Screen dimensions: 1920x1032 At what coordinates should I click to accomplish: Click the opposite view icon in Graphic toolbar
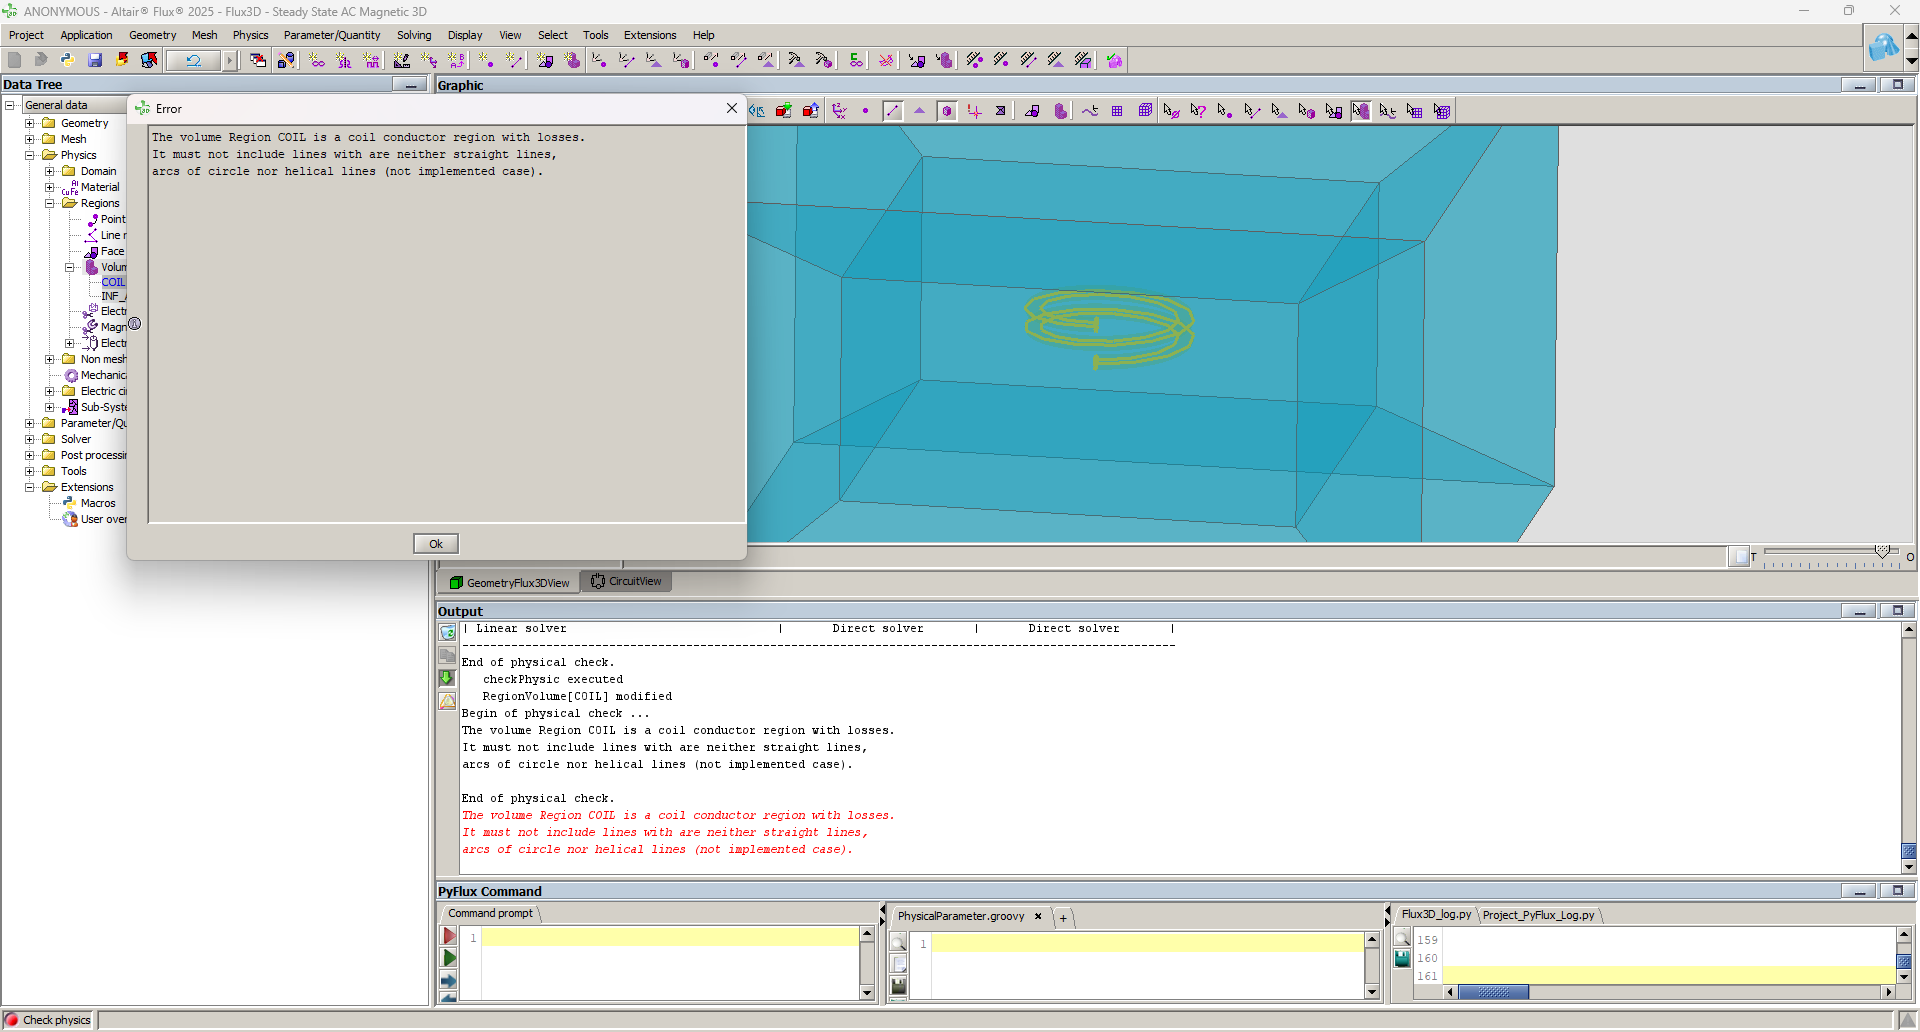(757, 111)
